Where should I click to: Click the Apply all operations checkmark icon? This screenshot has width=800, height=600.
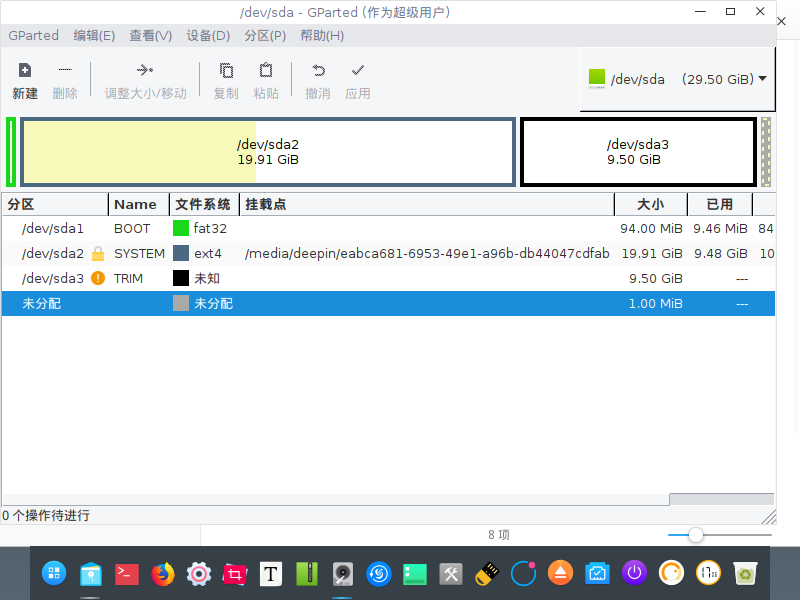pyautogui.click(x=358, y=70)
